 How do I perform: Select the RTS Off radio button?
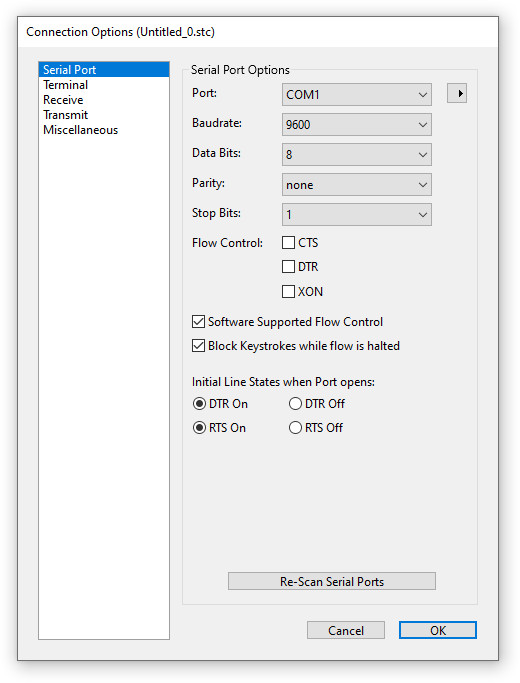tap(295, 428)
